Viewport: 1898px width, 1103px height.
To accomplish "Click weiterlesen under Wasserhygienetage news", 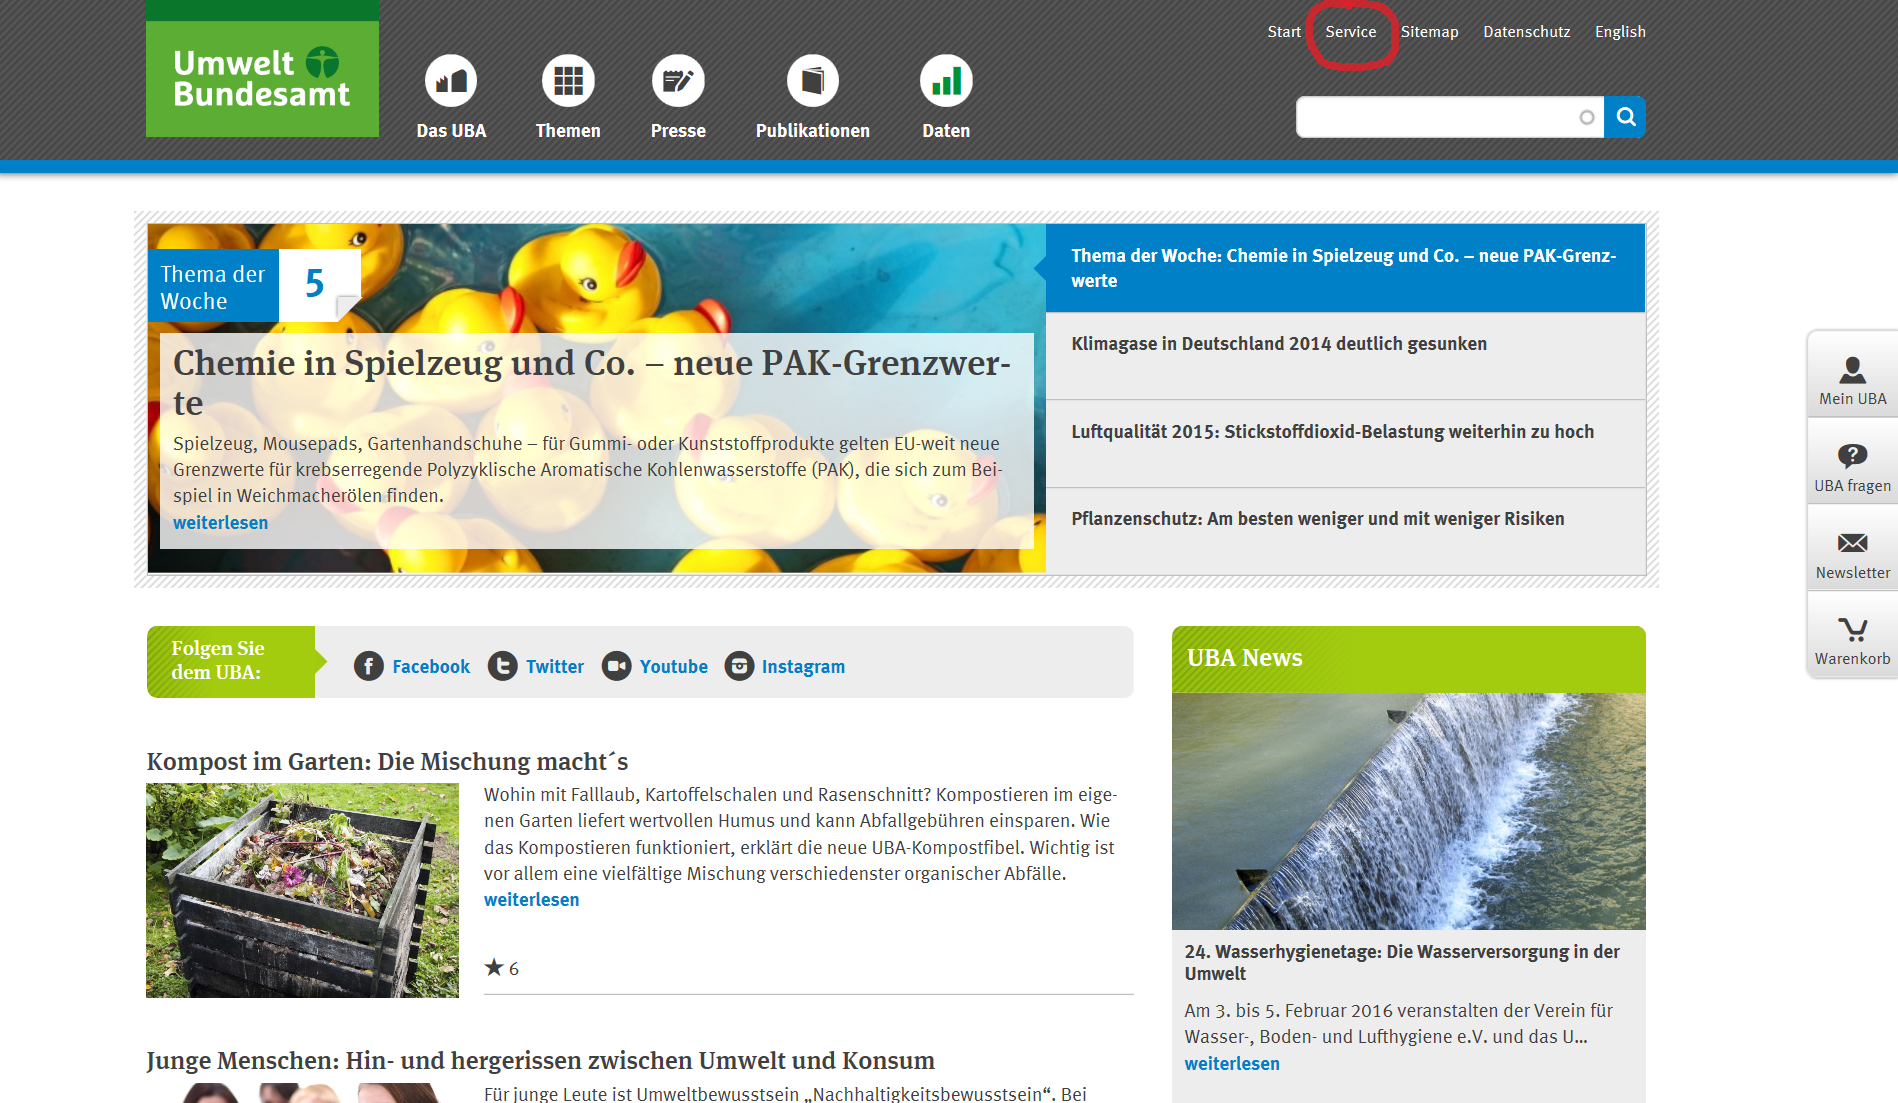I will [x=1232, y=1064].
